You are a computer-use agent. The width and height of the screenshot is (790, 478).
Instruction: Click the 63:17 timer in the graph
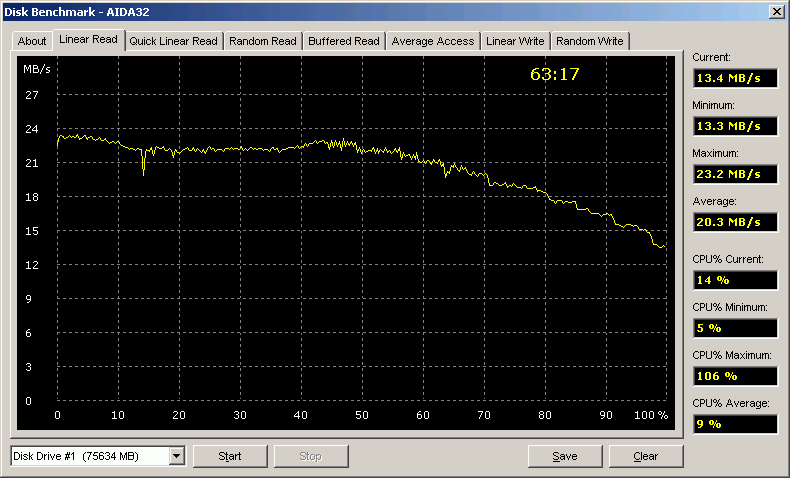click(x=555, y=74)
